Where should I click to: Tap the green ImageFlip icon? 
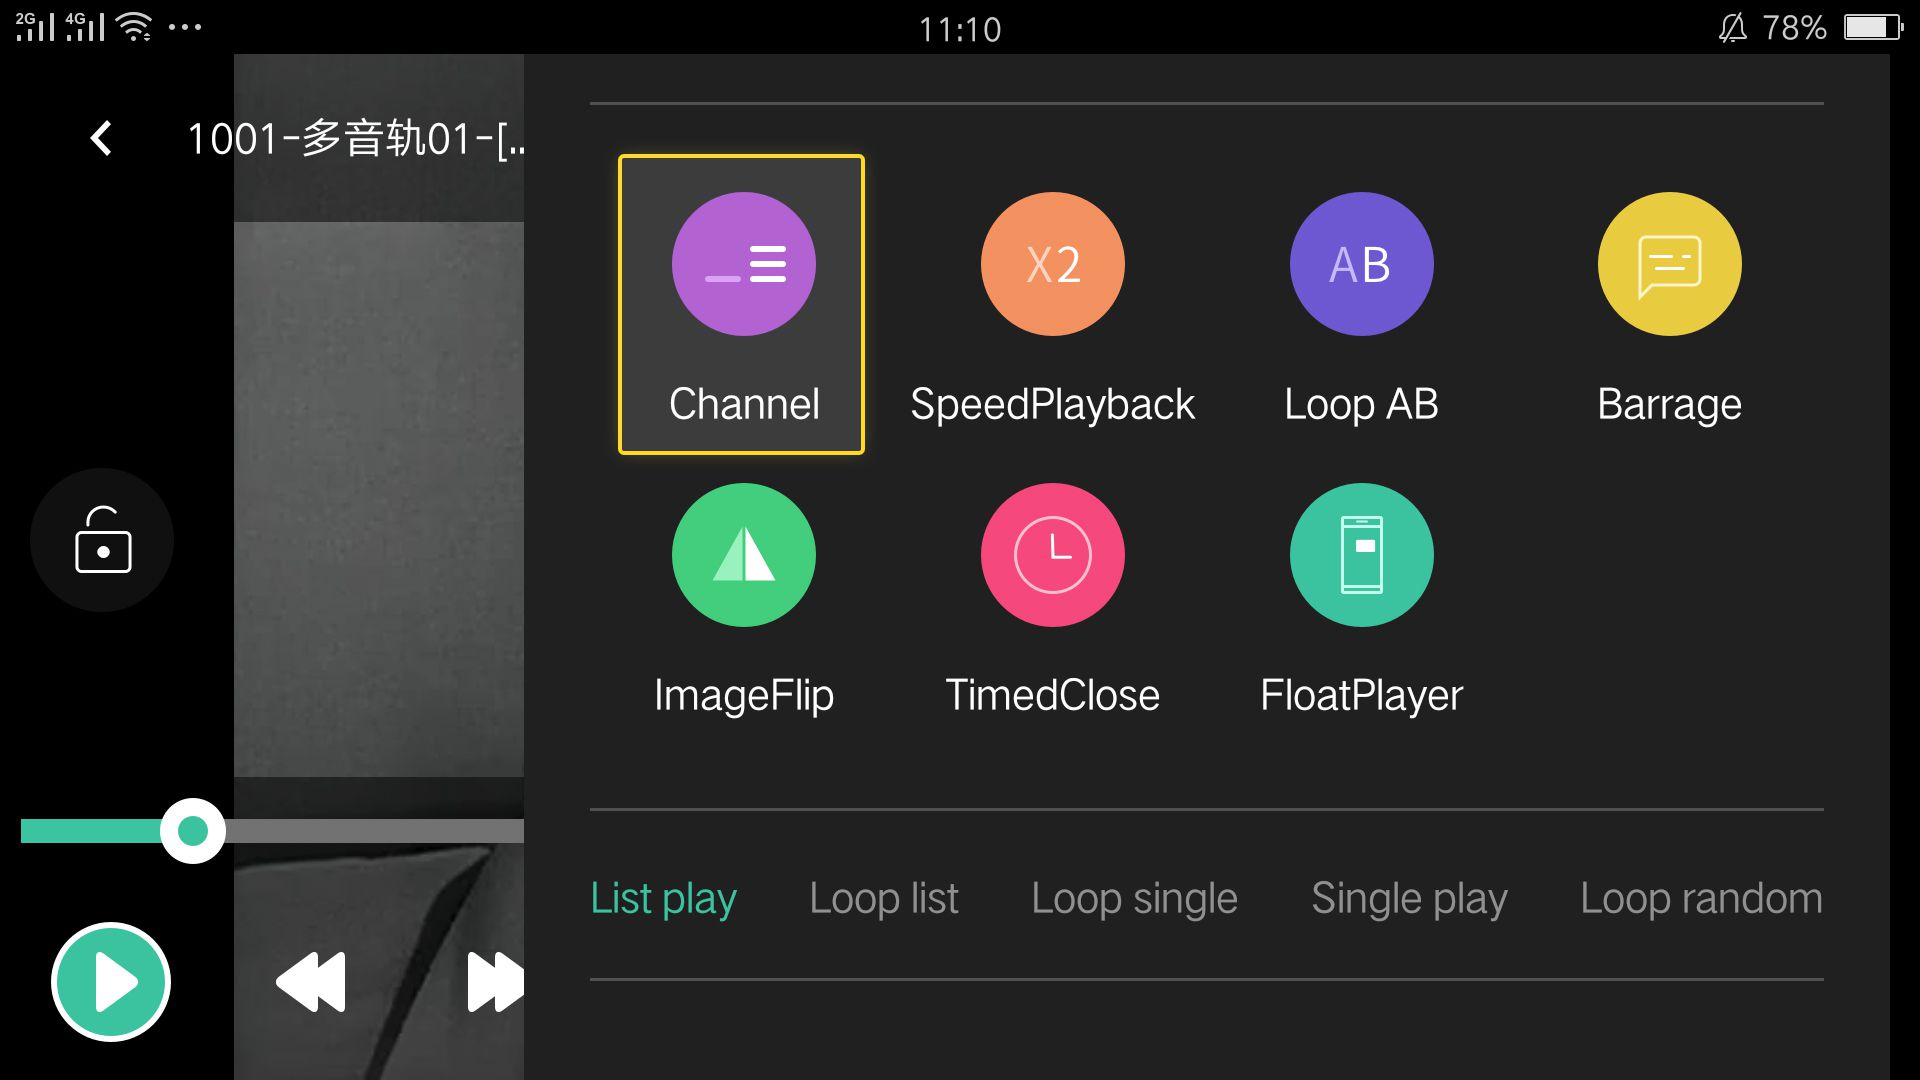[743, 555]
